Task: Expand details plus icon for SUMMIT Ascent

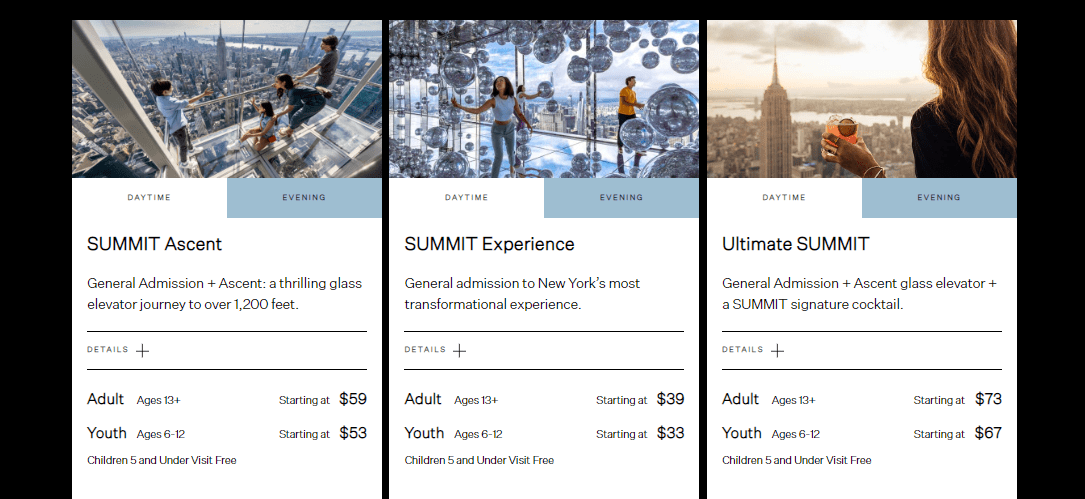Action: coord(143,351)
